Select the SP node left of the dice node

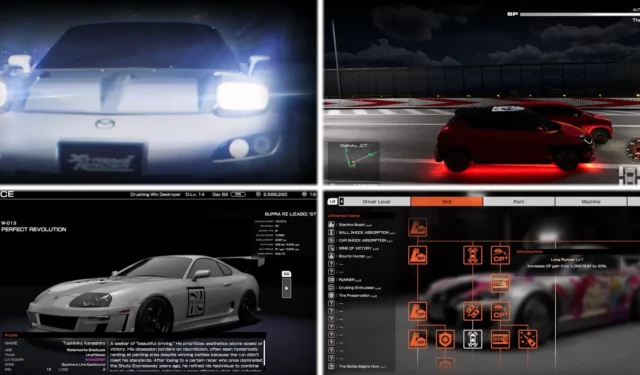pyautogui.click(x=418, y=311)
